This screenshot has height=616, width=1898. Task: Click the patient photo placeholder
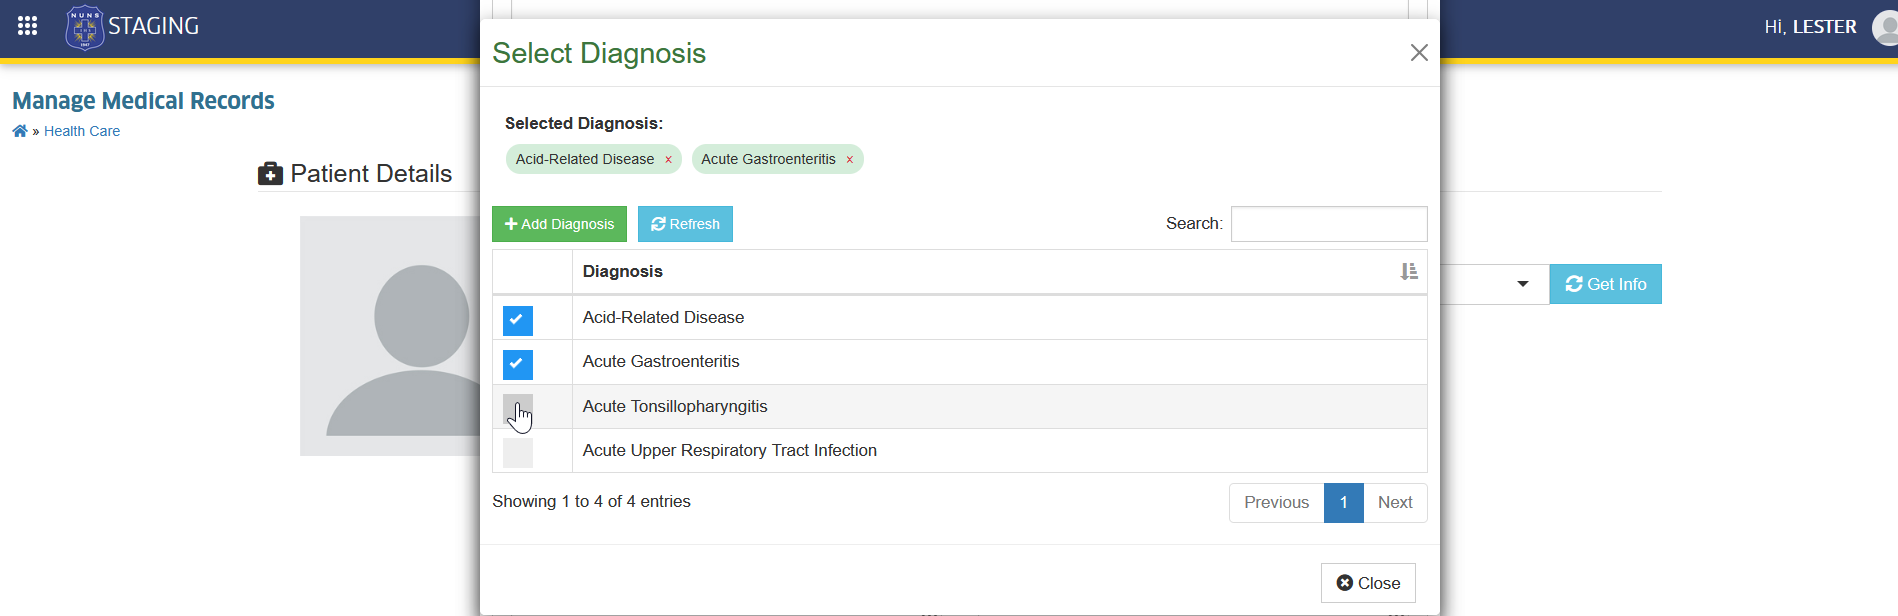390,336
